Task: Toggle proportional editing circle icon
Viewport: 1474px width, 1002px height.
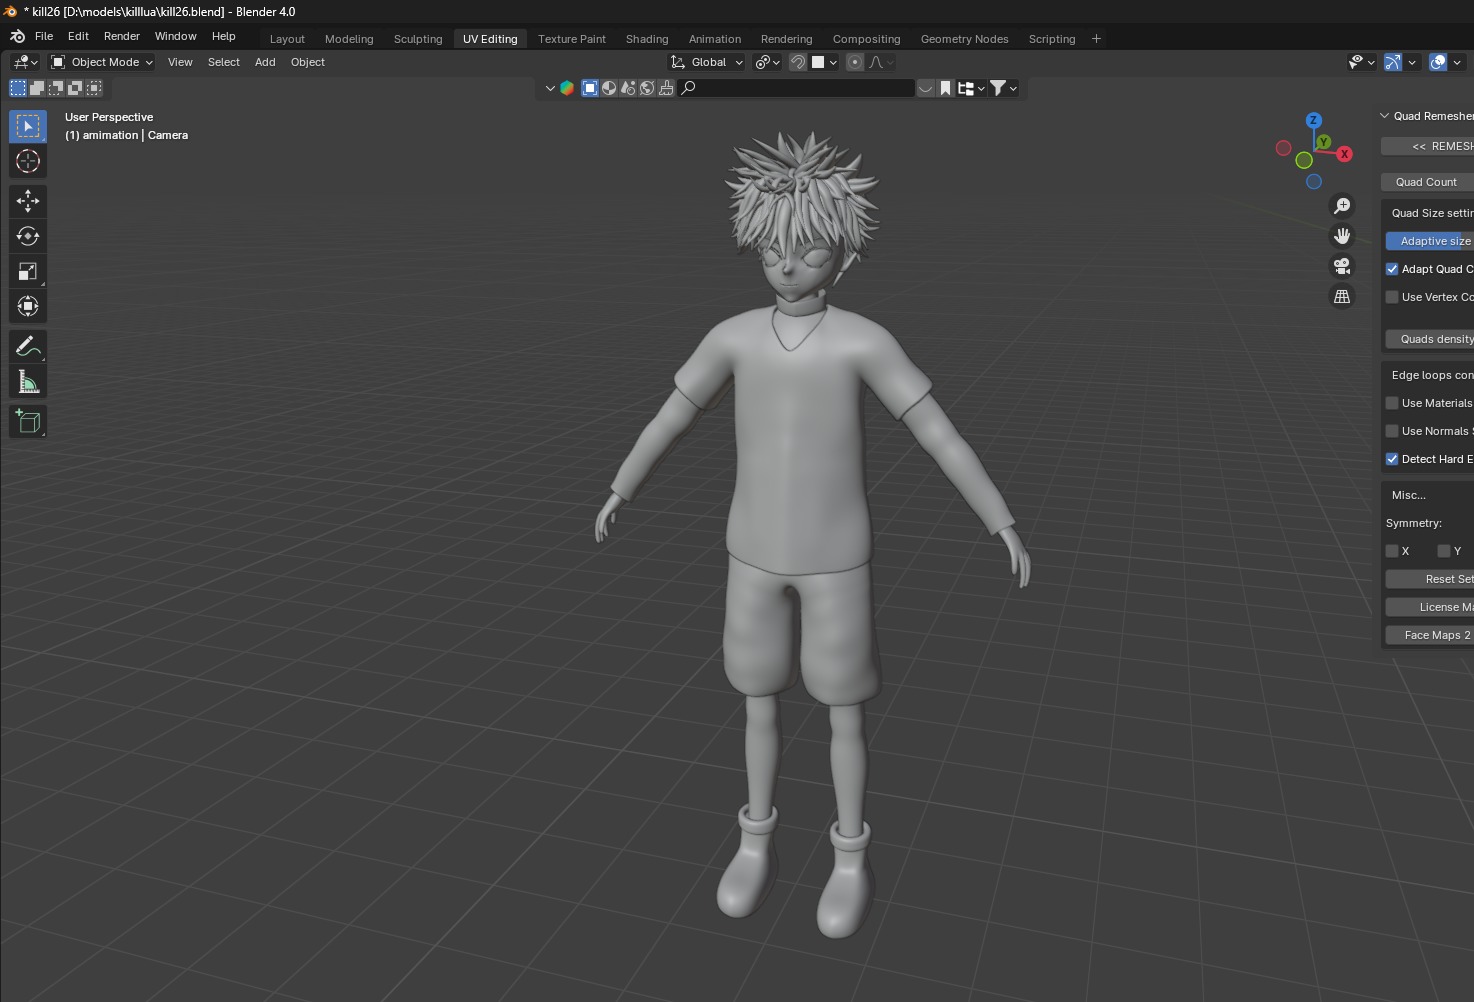Action: pyautogui.click(x=855, y=62)
